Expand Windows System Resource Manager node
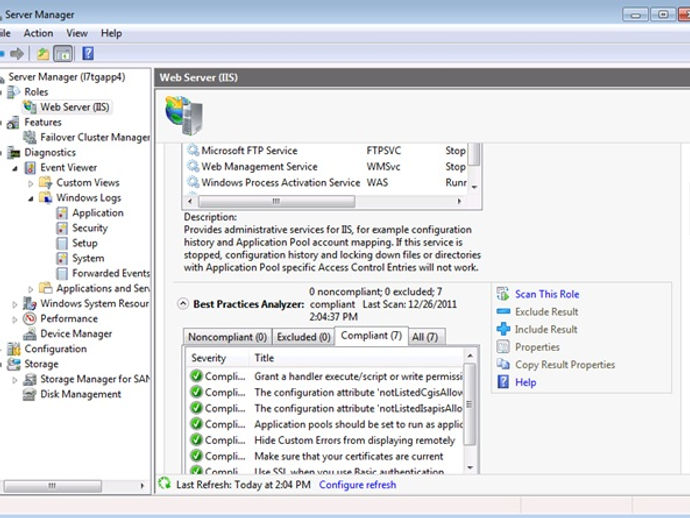The height and width of the screenshot is (518, 690). 15,304
